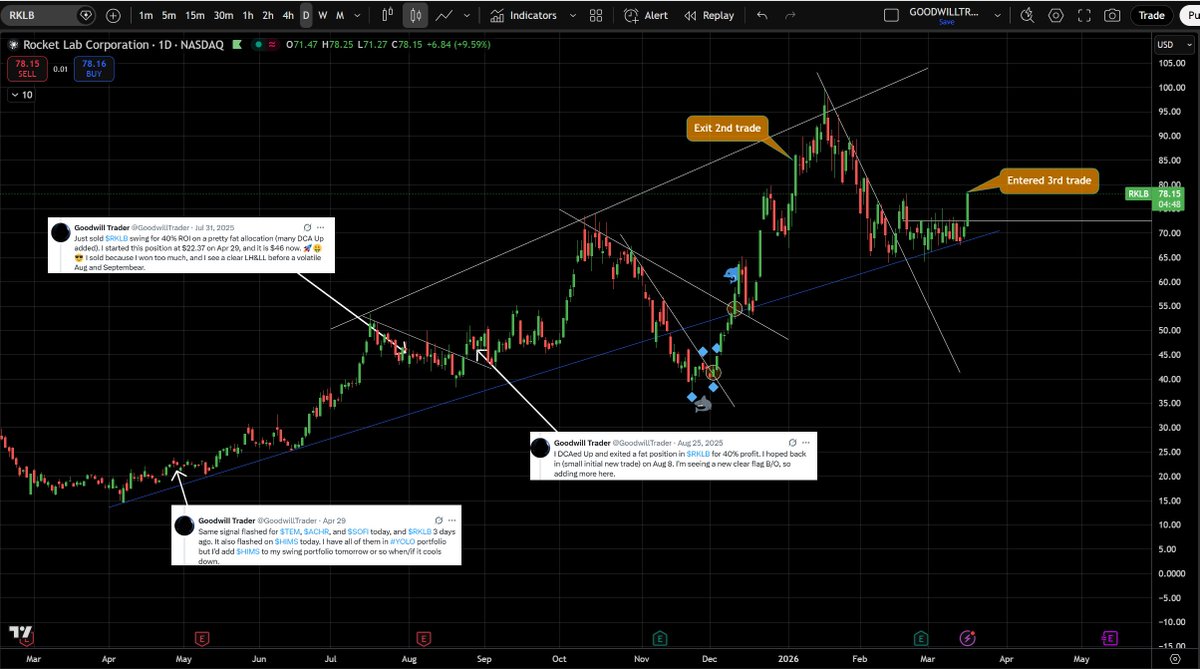The width and height of the screenshot is (1200, 669).
Task: Expand the manage layouts dropdown chevron
Action: point(997,15)
